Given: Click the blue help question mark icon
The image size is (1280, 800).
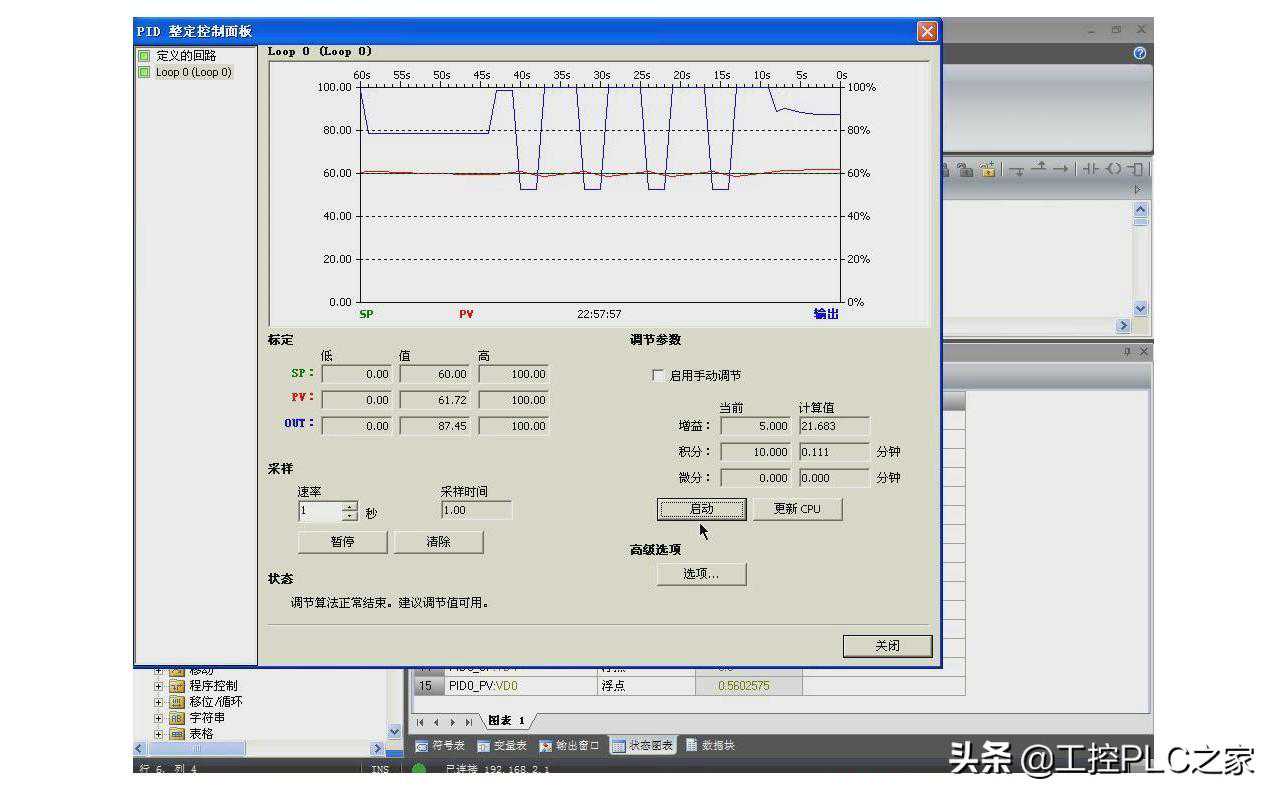Looking at the screenshot, I should 1139,53.
